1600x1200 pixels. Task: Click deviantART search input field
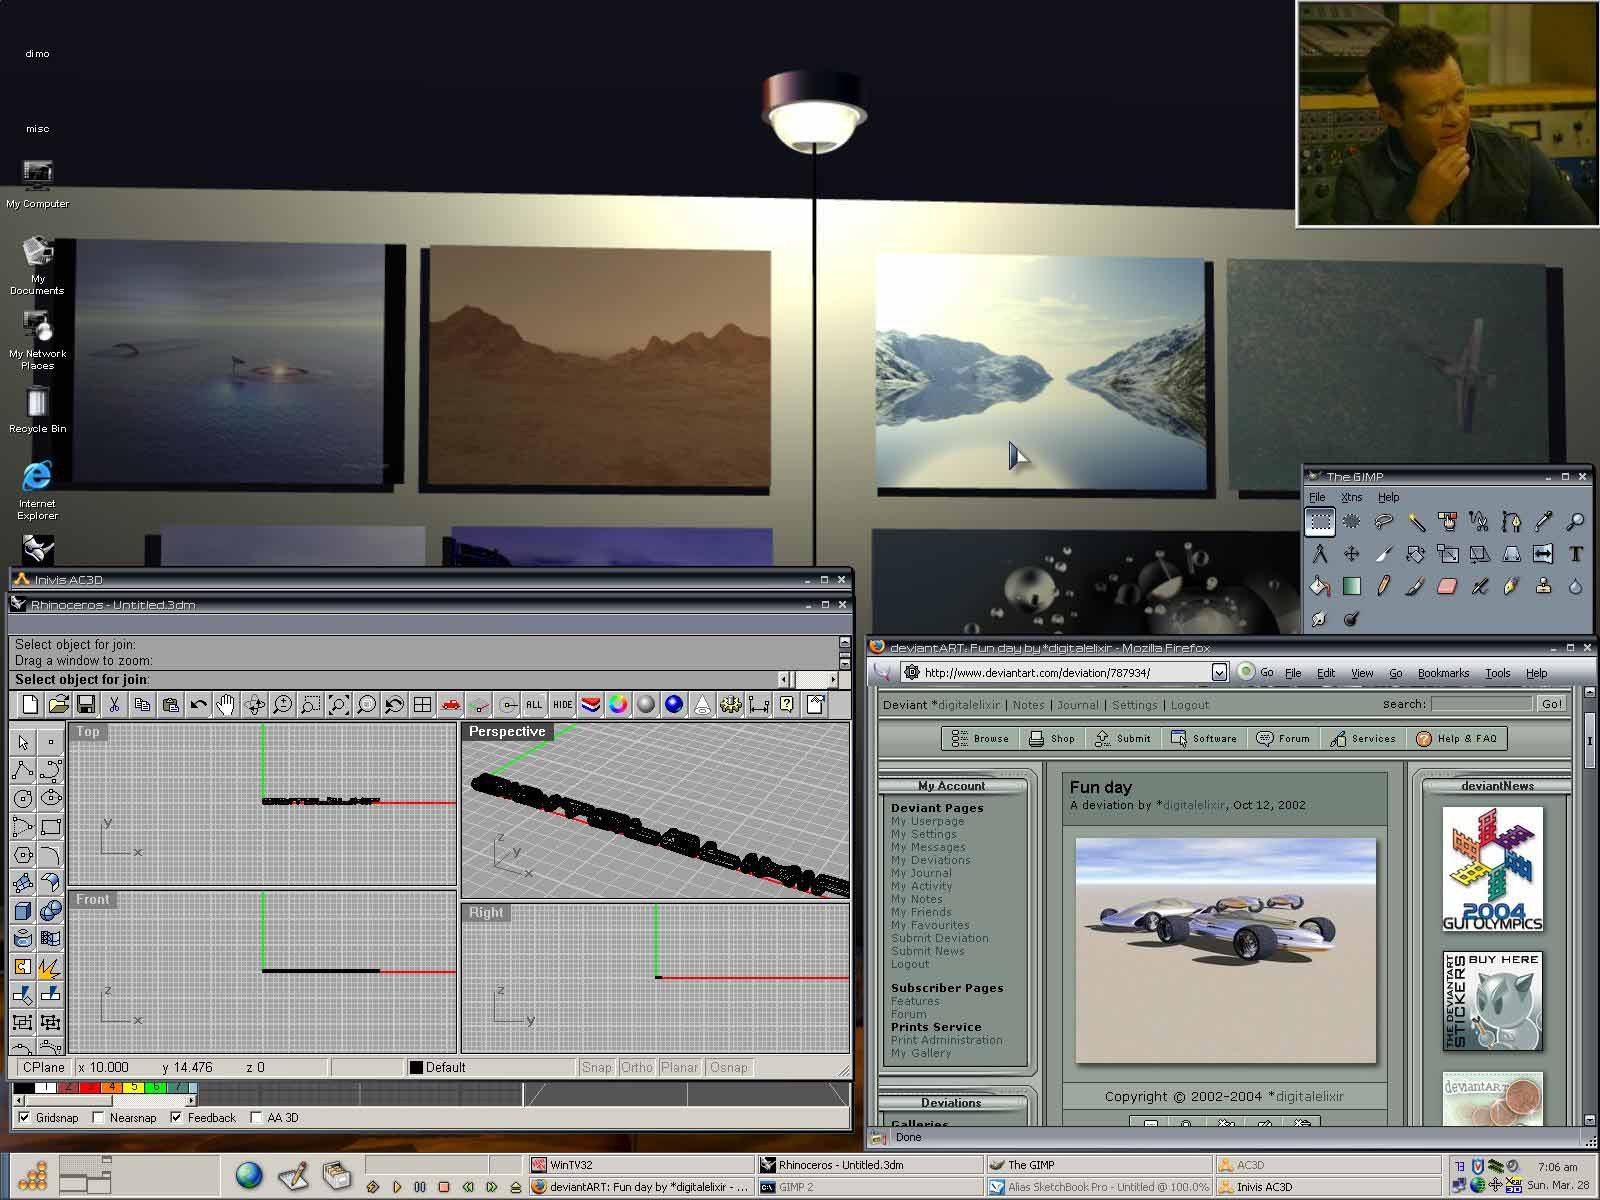tap(1481, 704)
